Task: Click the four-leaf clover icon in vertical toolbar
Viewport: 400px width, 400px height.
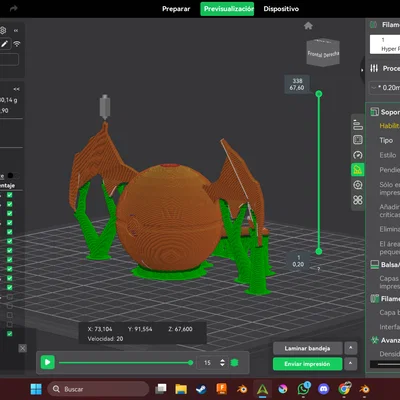Action: pyautogui.click(x=358, y=200)
